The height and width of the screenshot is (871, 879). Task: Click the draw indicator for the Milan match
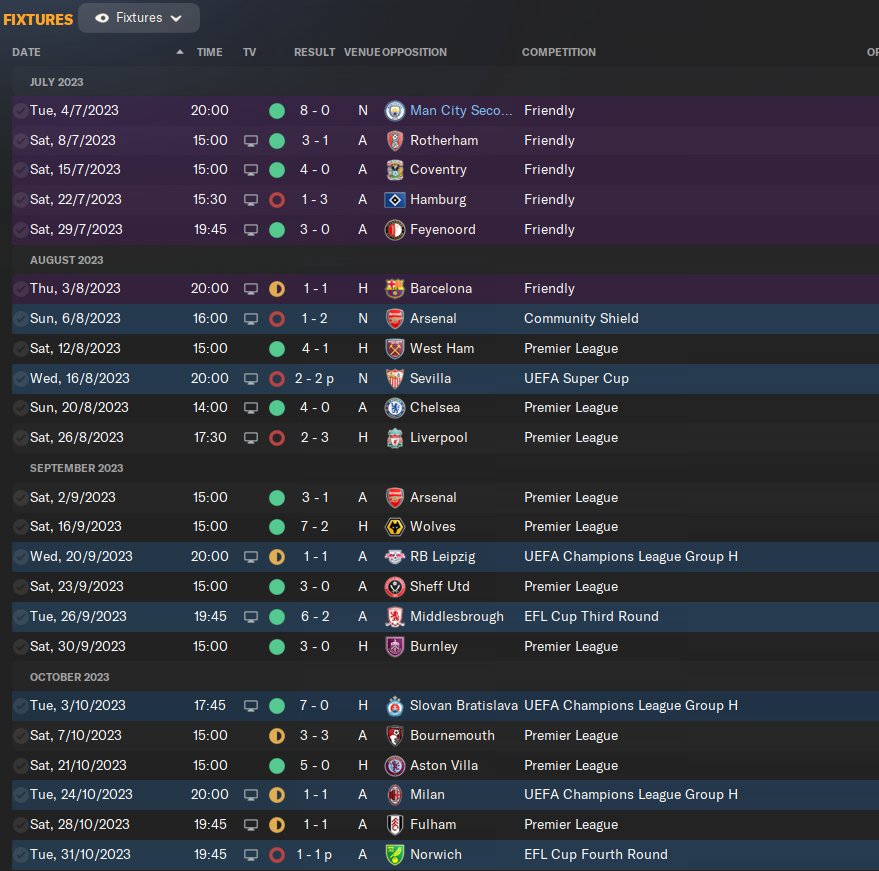(277, 795)
